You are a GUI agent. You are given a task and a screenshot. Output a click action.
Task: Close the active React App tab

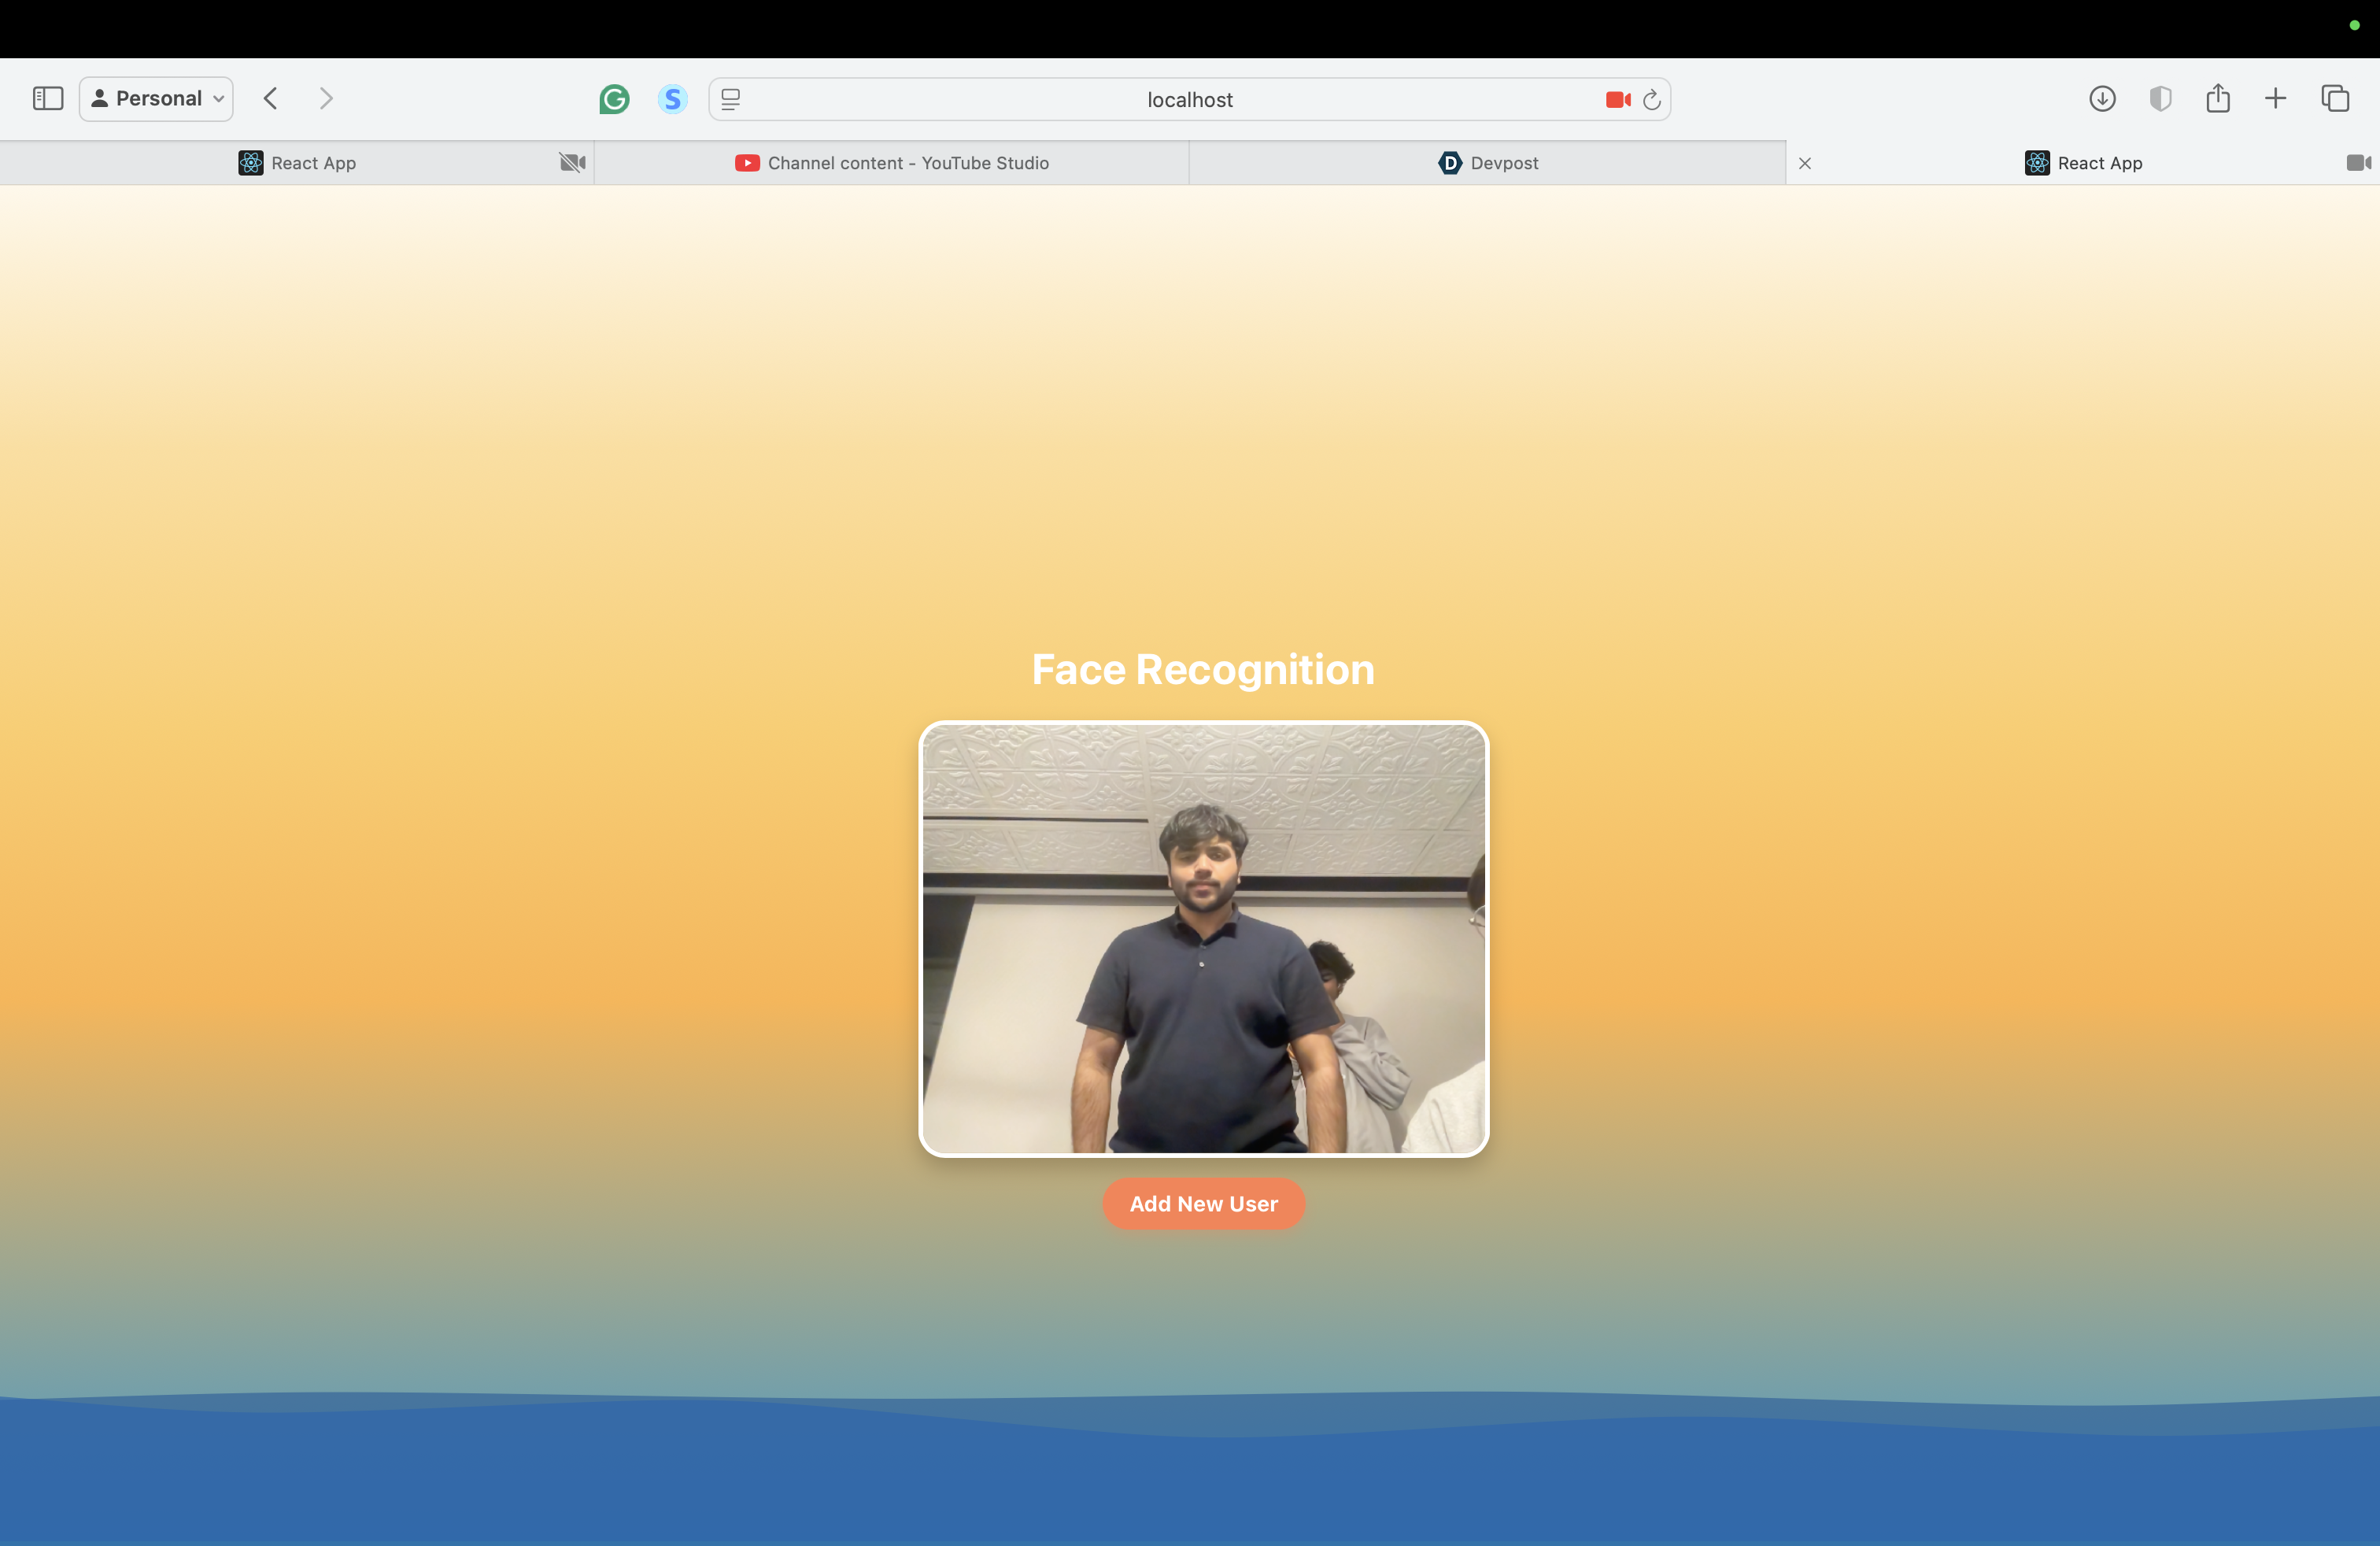pos(1805,163)
